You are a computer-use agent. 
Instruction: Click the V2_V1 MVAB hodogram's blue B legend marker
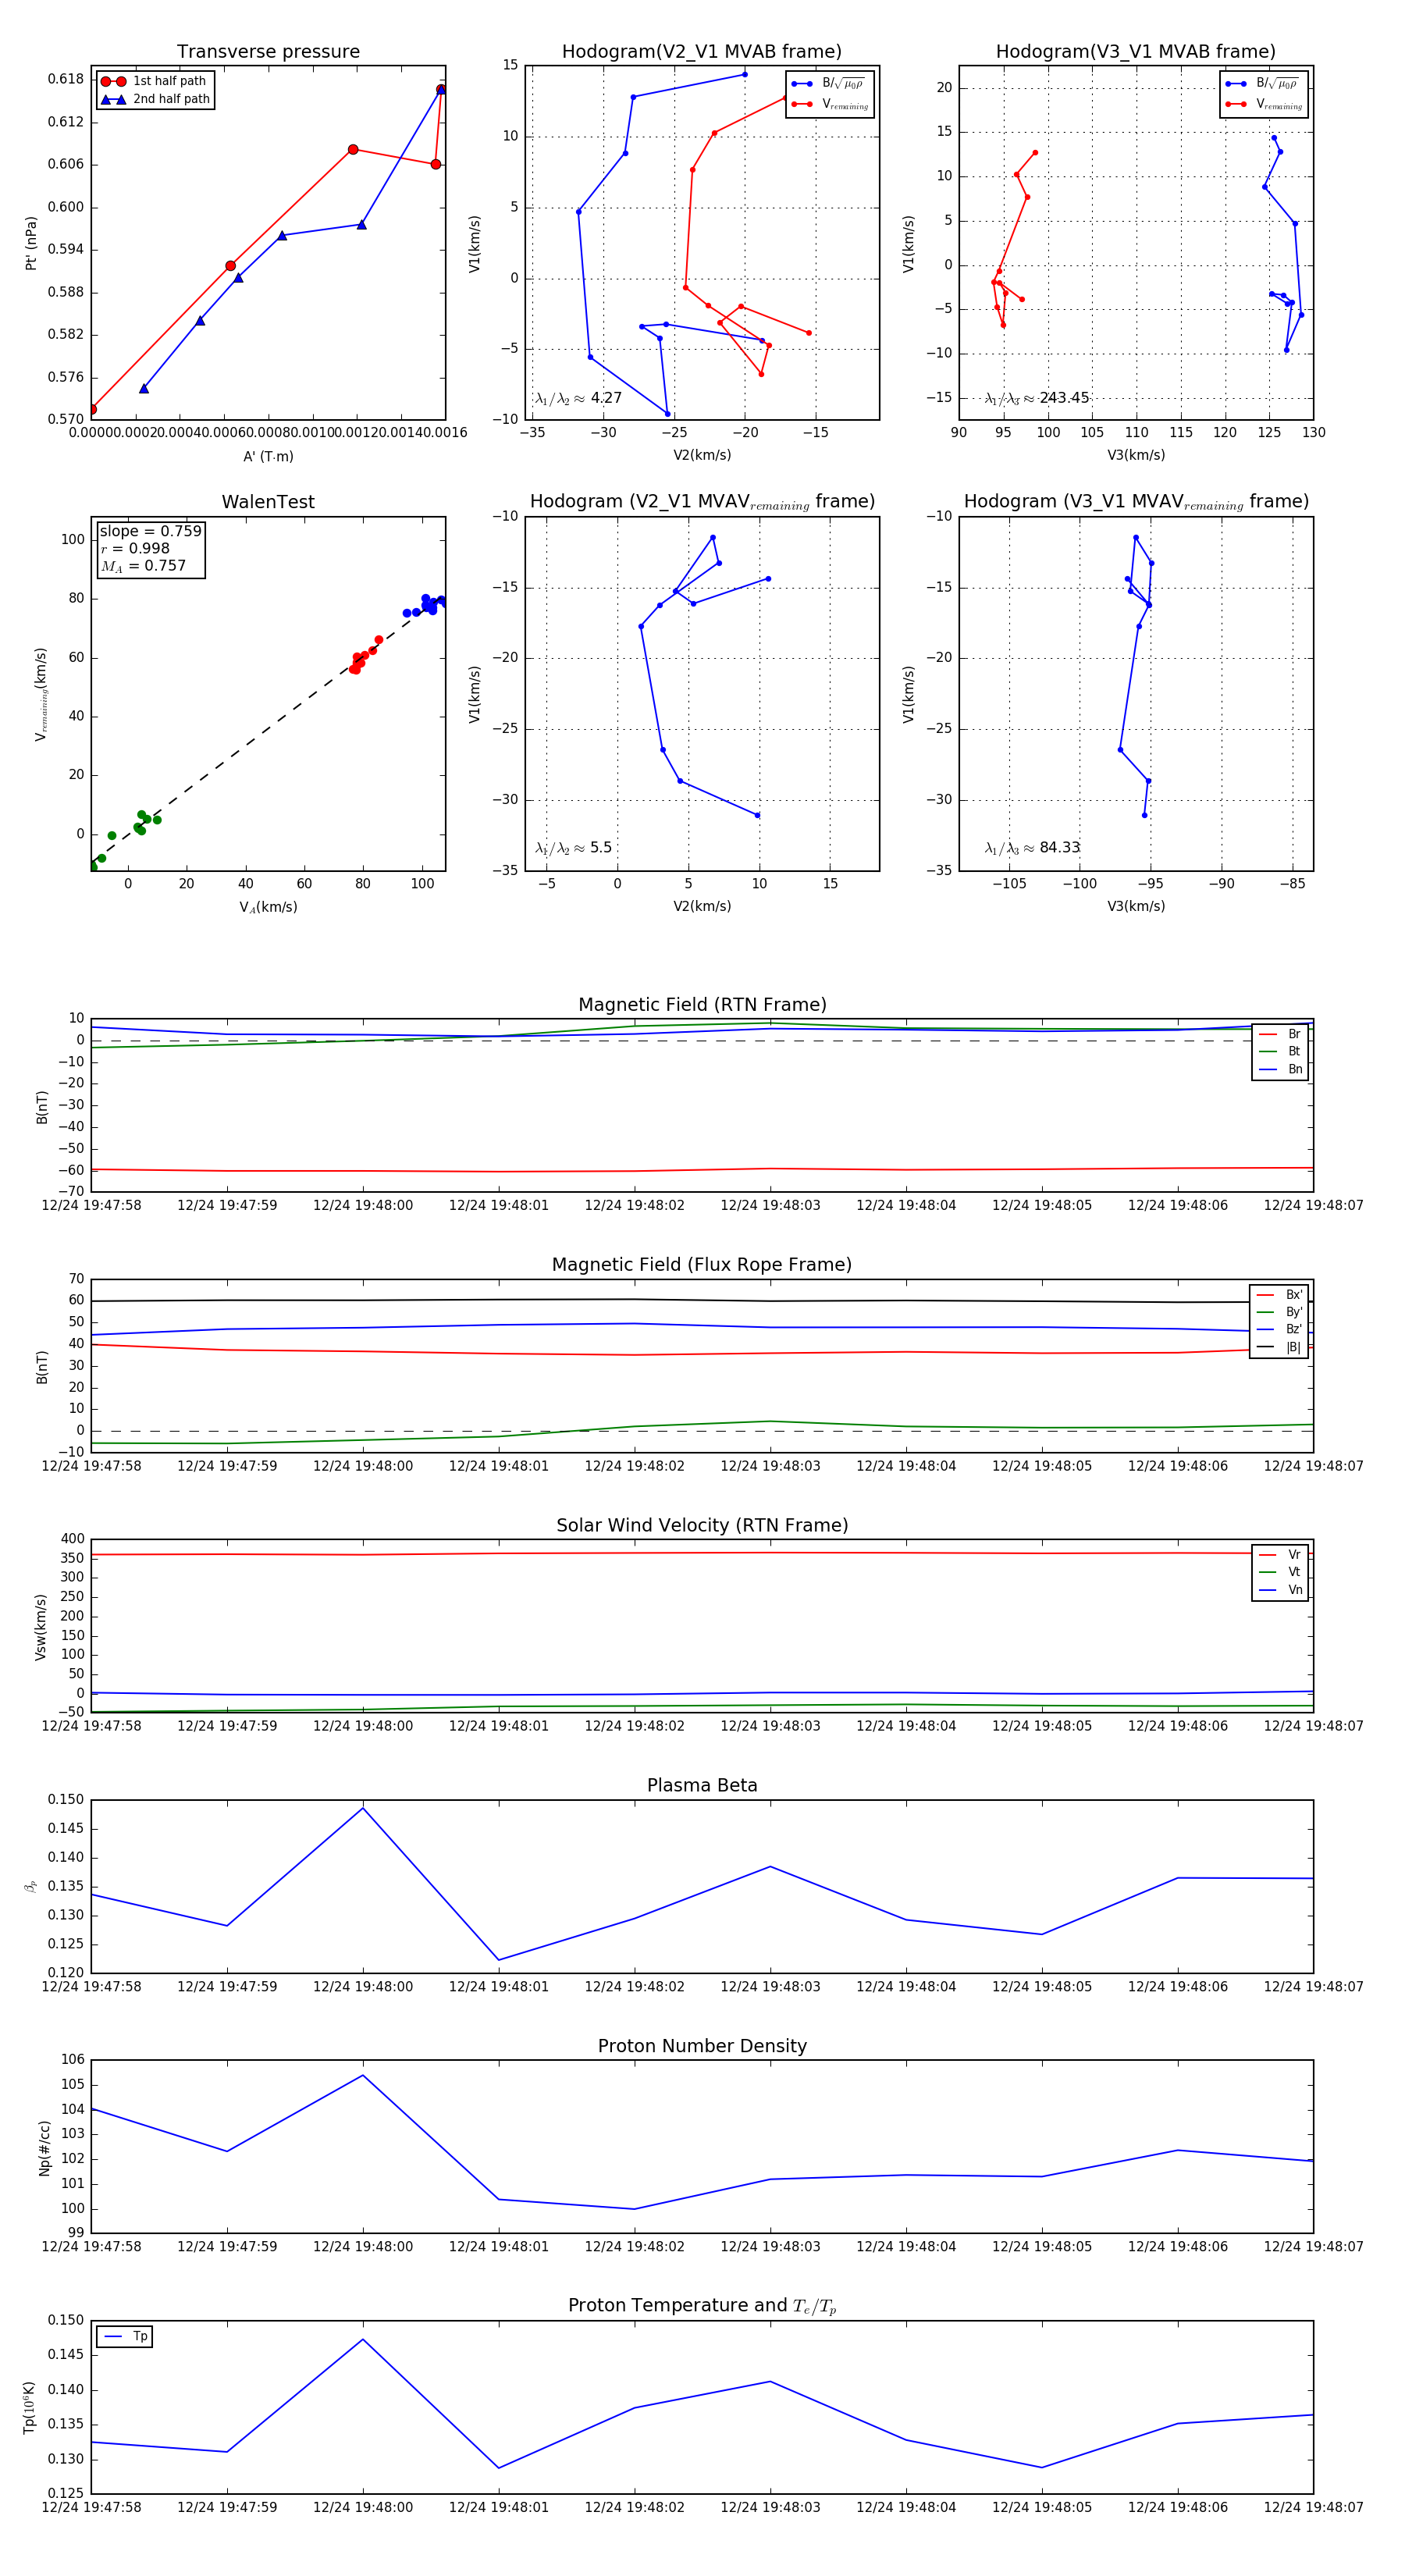point(801,84)
